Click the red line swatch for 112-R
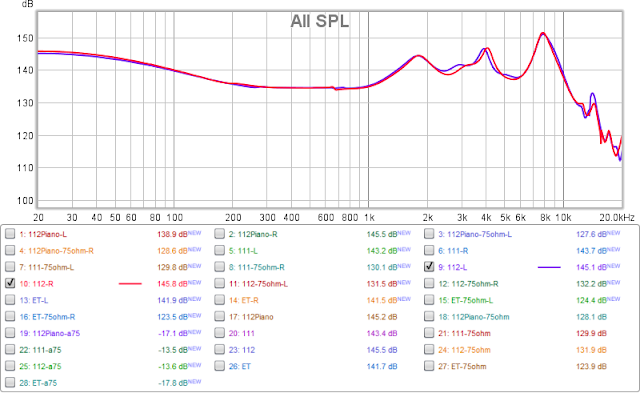 [x=130, y=284]
